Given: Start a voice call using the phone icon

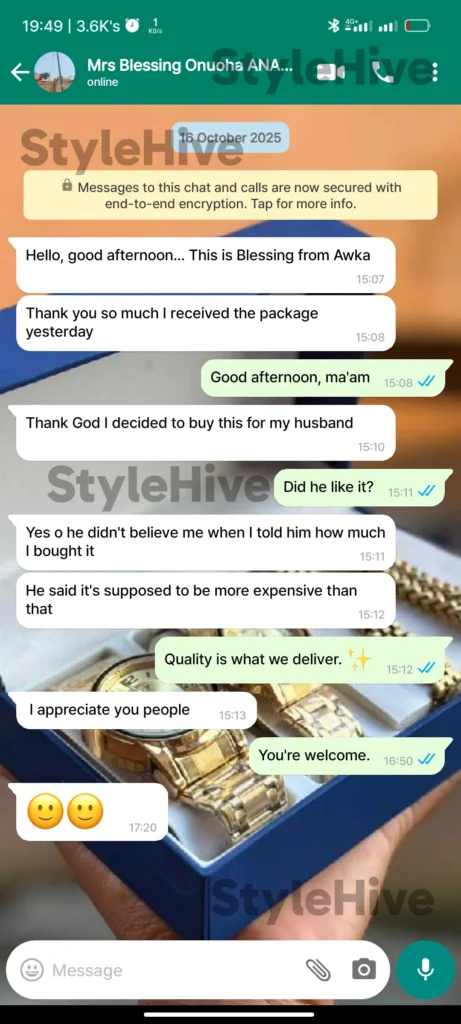Looking at the screenshot, I should point(383,72).
